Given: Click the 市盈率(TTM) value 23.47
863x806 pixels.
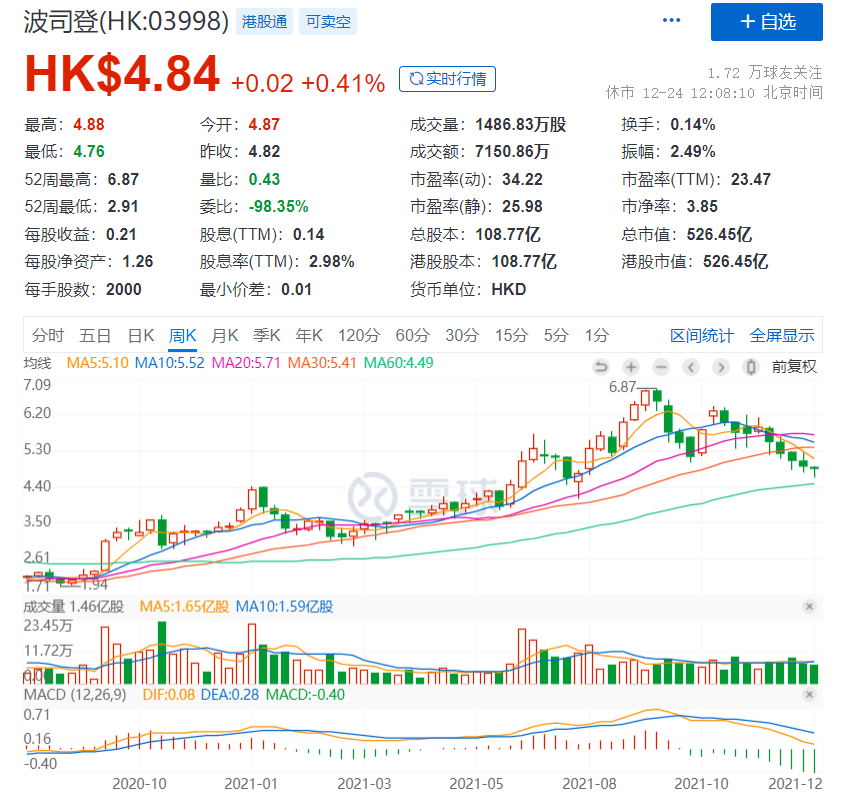Looking at the screenshot, I should (x=751, y=179).
